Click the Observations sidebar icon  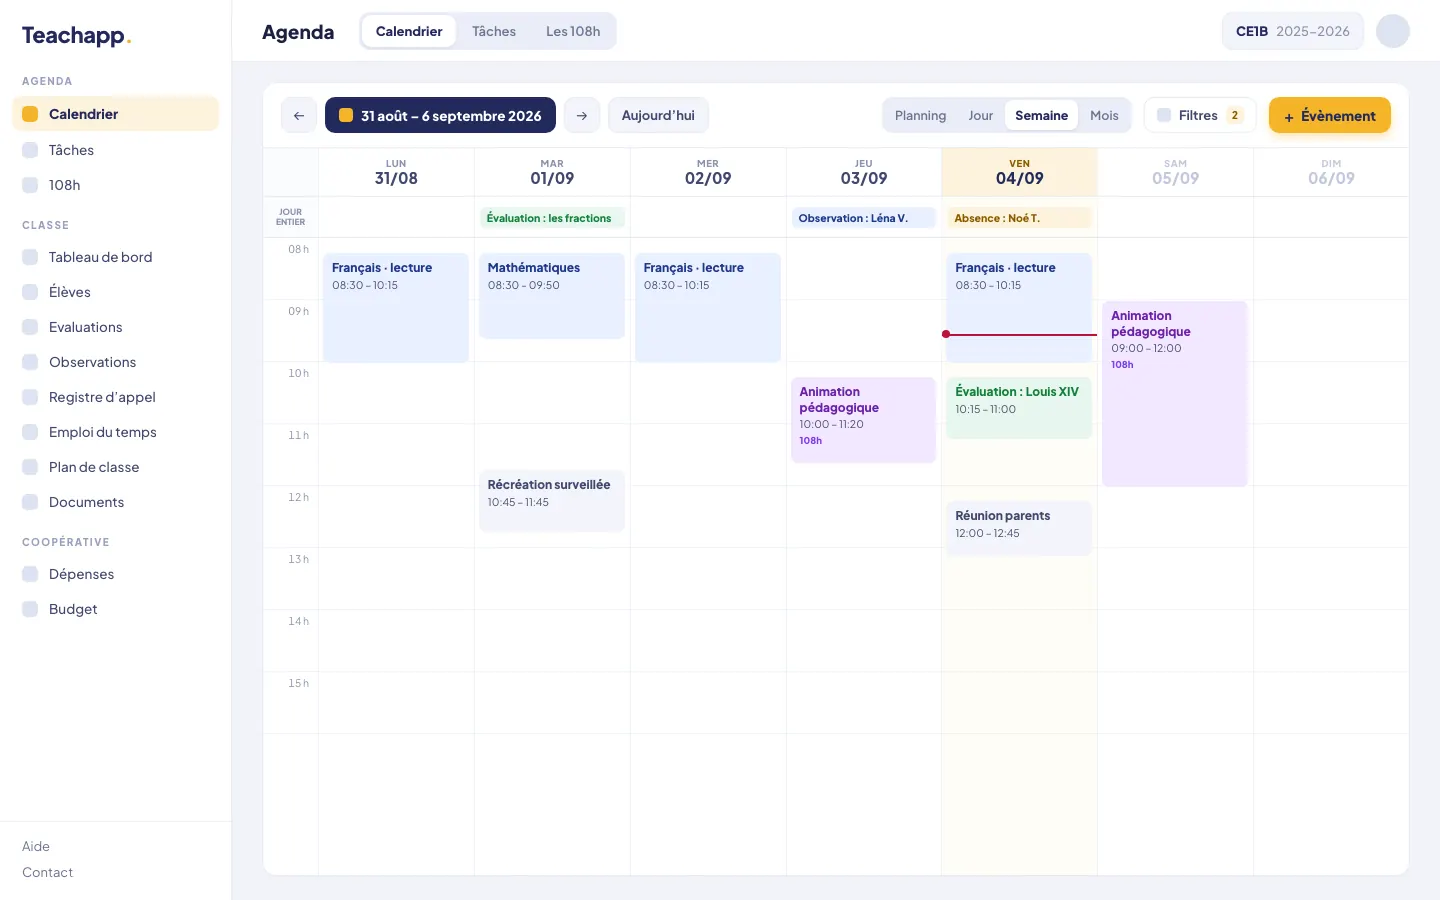coord(30,362)
